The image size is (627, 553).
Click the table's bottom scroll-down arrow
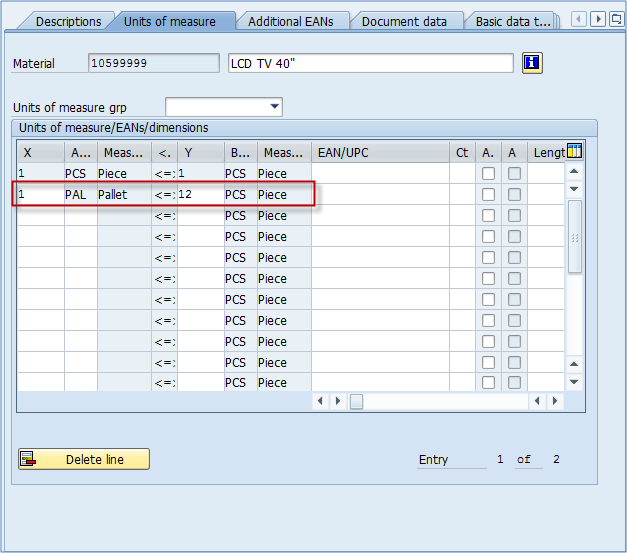tap(574, 381)
